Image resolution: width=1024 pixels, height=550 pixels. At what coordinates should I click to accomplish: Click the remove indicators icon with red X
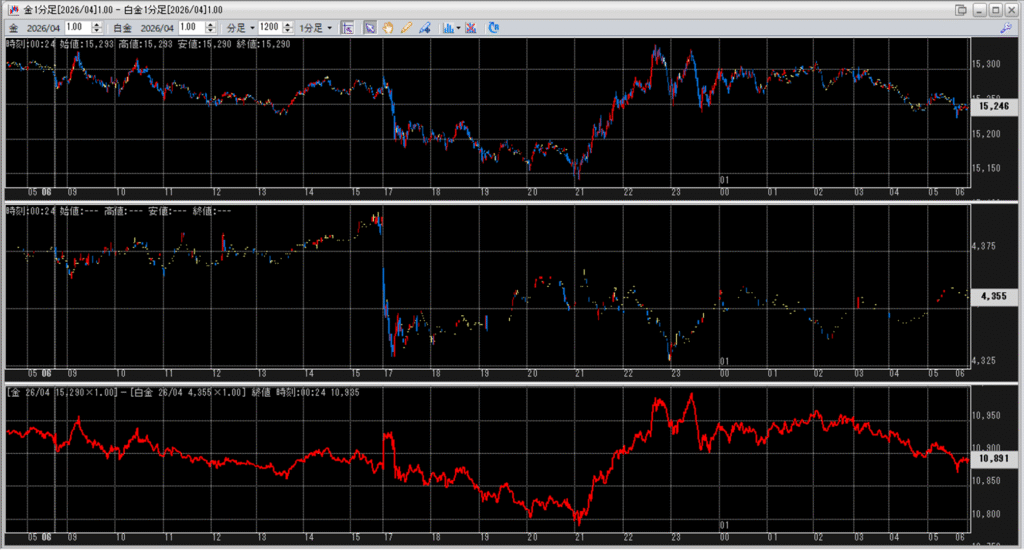471,28
